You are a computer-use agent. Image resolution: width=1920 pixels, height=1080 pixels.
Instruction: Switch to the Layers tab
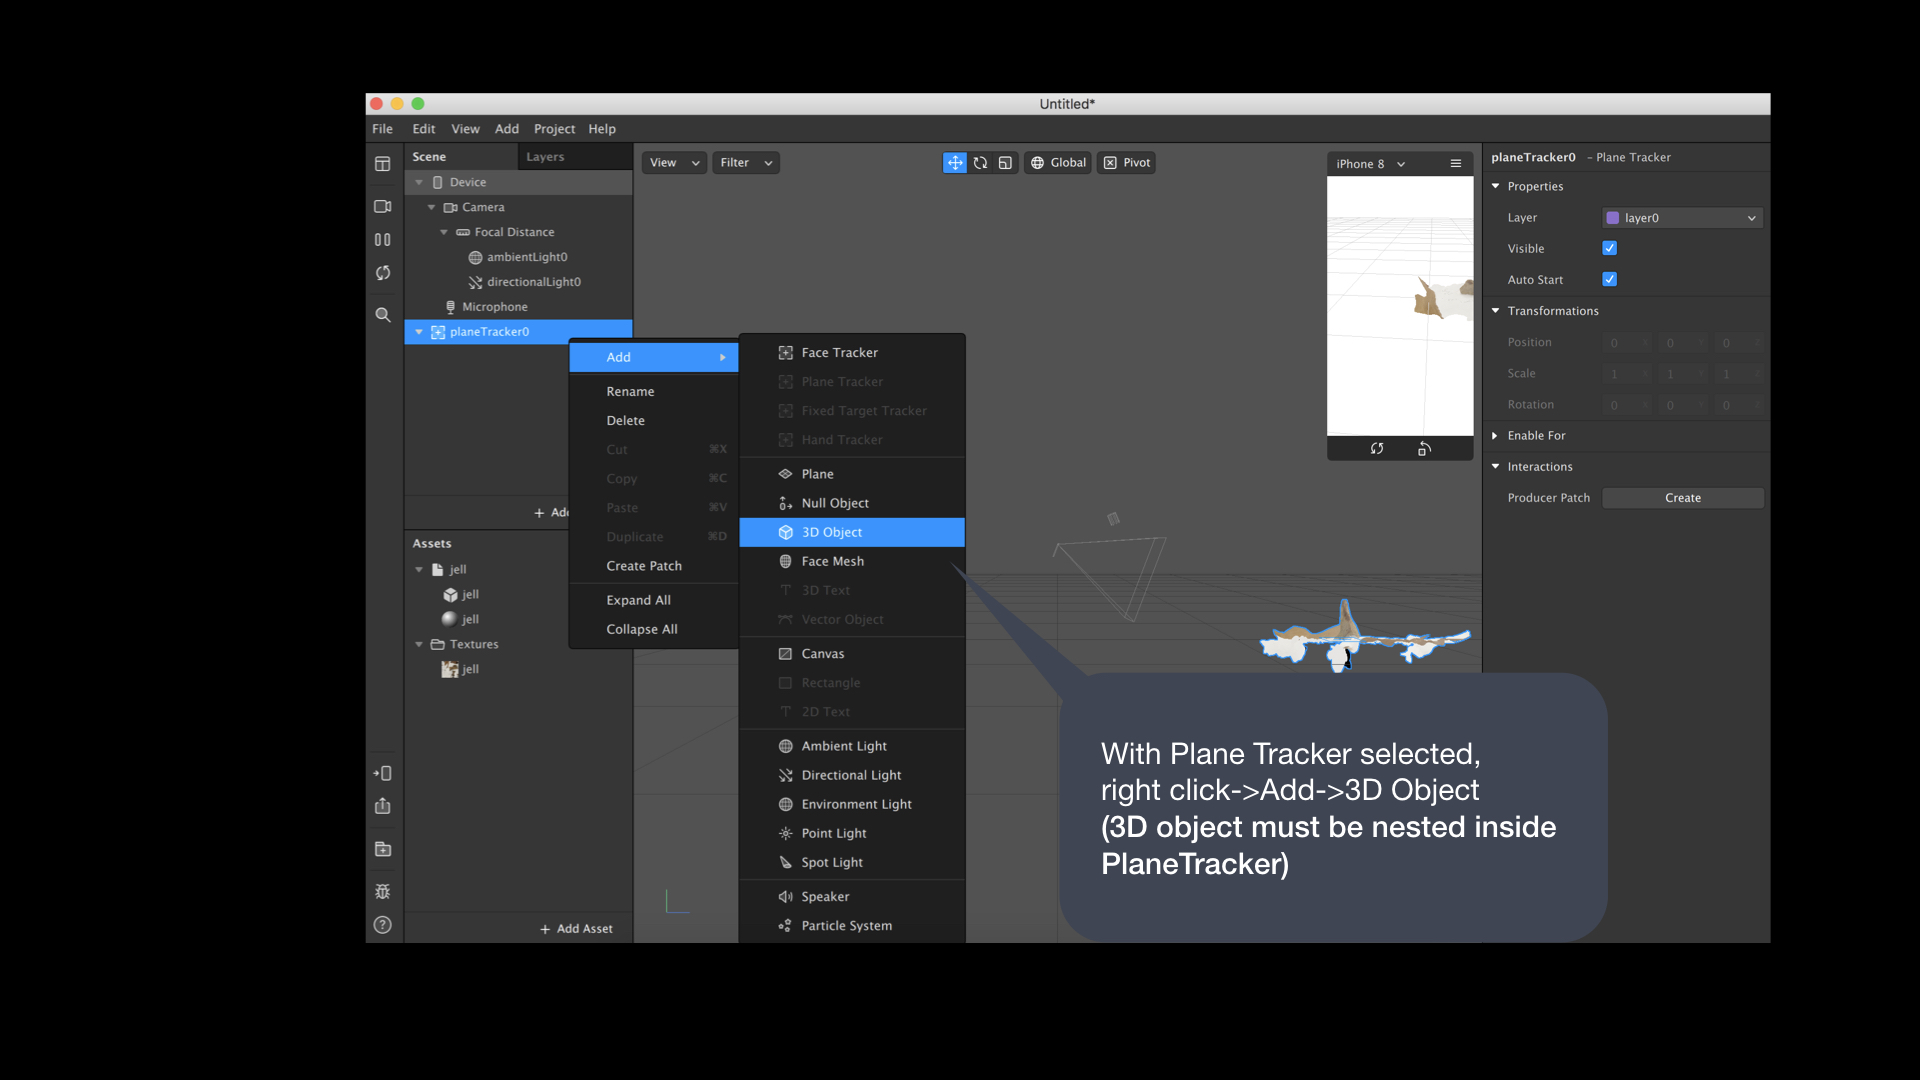pyautogui.click(x=545, y=157)
